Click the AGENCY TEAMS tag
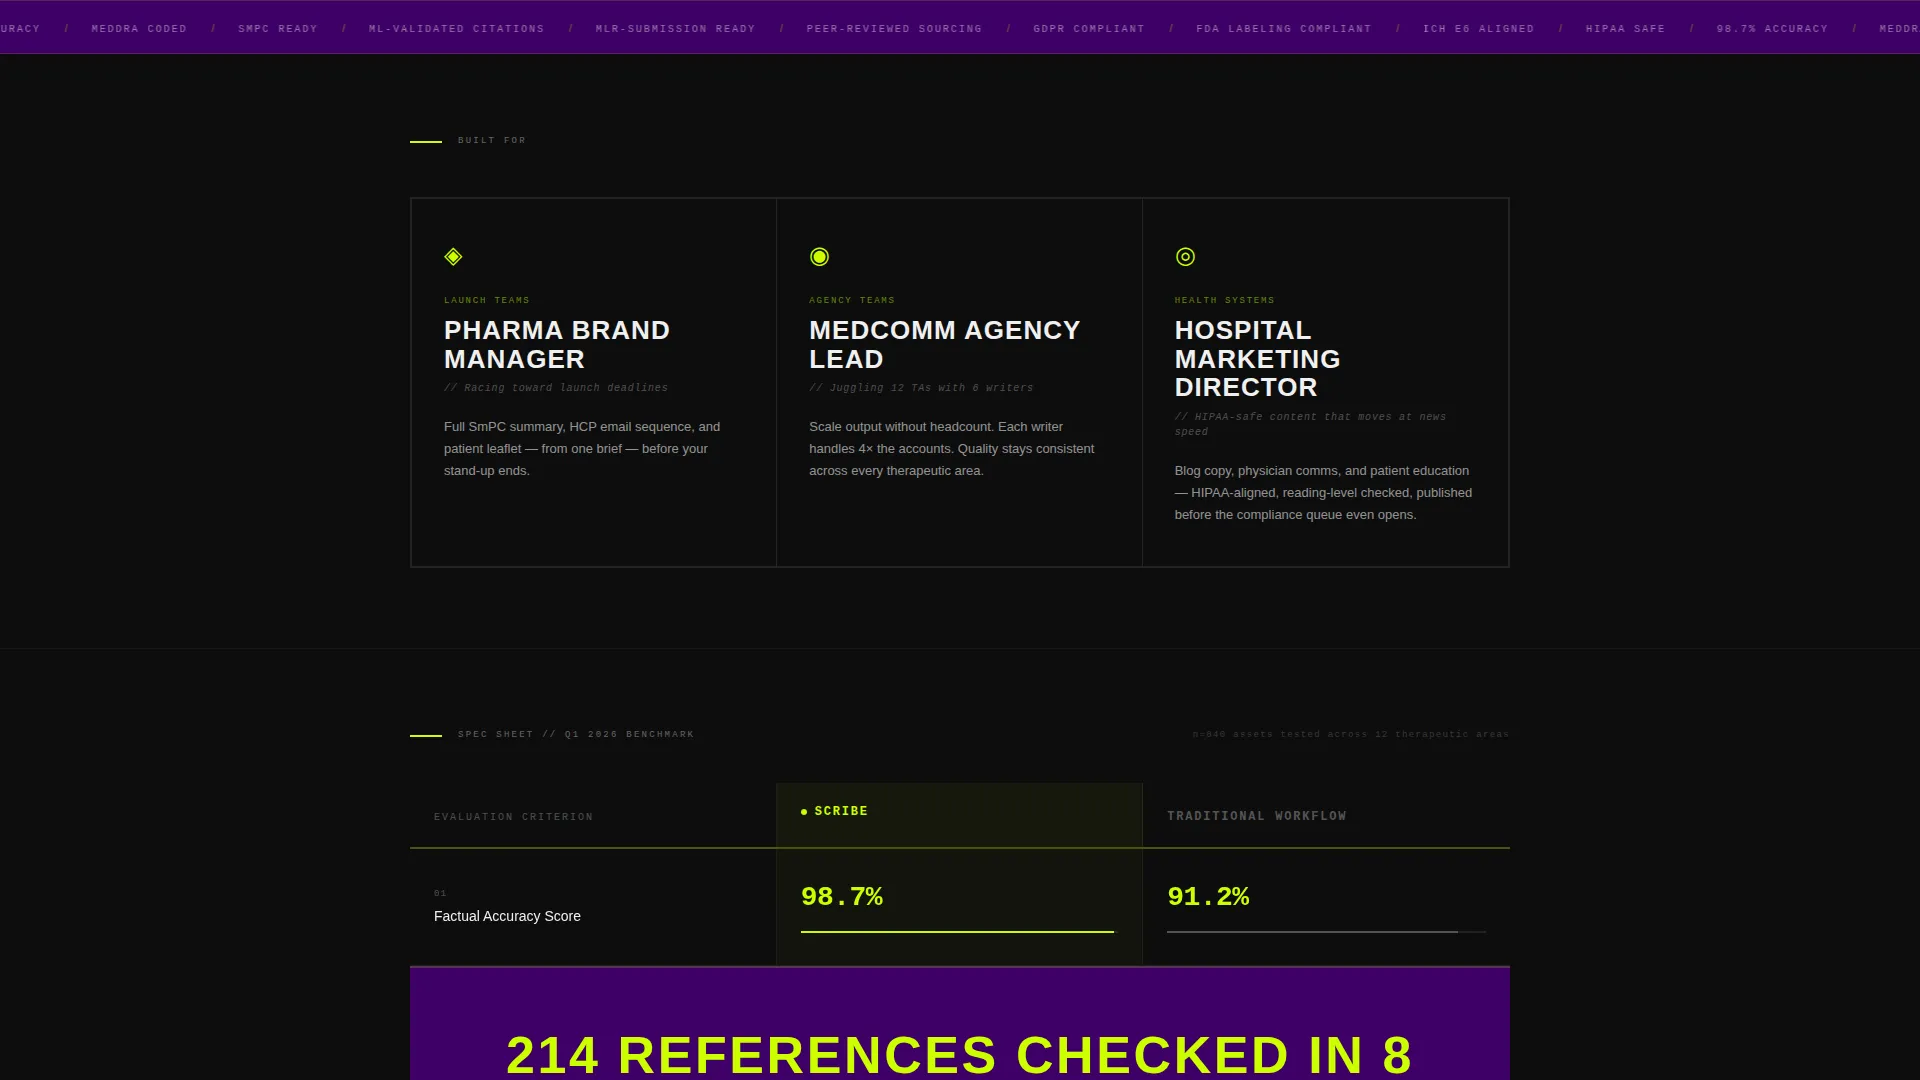This screenshot has height=1080, width=1920. pos(852,300)
